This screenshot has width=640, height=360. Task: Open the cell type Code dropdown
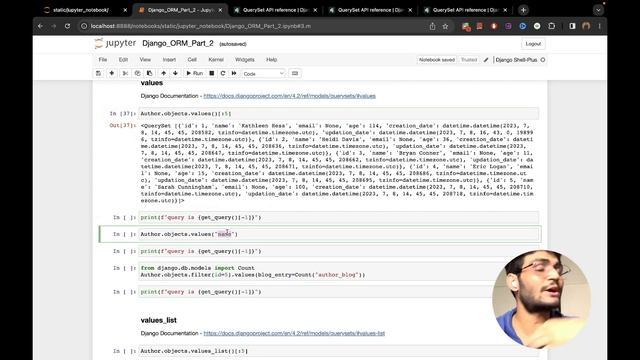point(263,73)
